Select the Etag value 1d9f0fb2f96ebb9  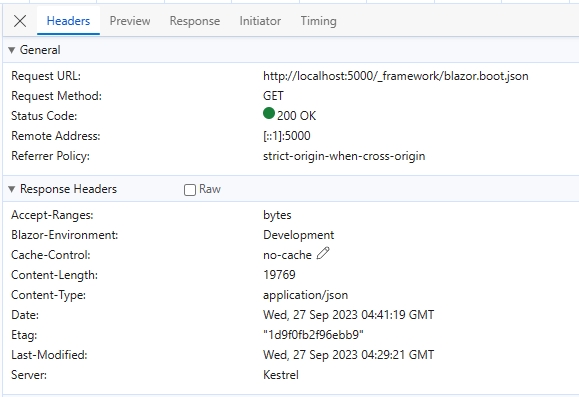coord(313,335)
